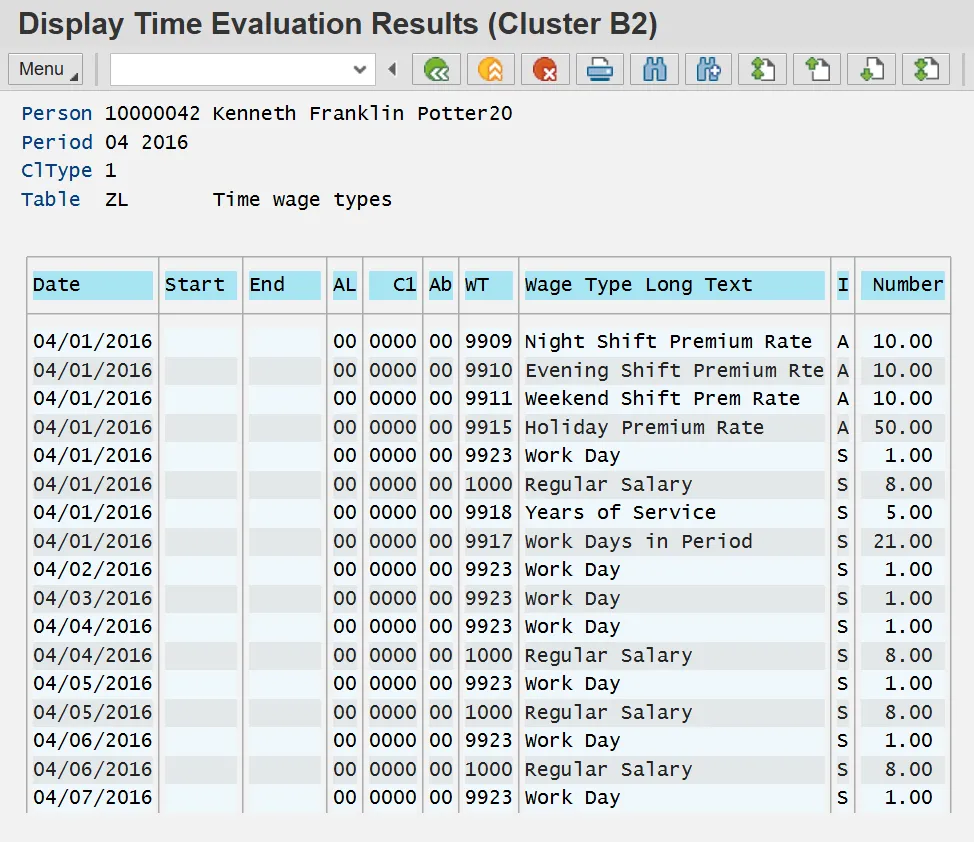This screenshot has height=842, width=974.
Task: Click the red Cancel icon
Action: point(545,69)
